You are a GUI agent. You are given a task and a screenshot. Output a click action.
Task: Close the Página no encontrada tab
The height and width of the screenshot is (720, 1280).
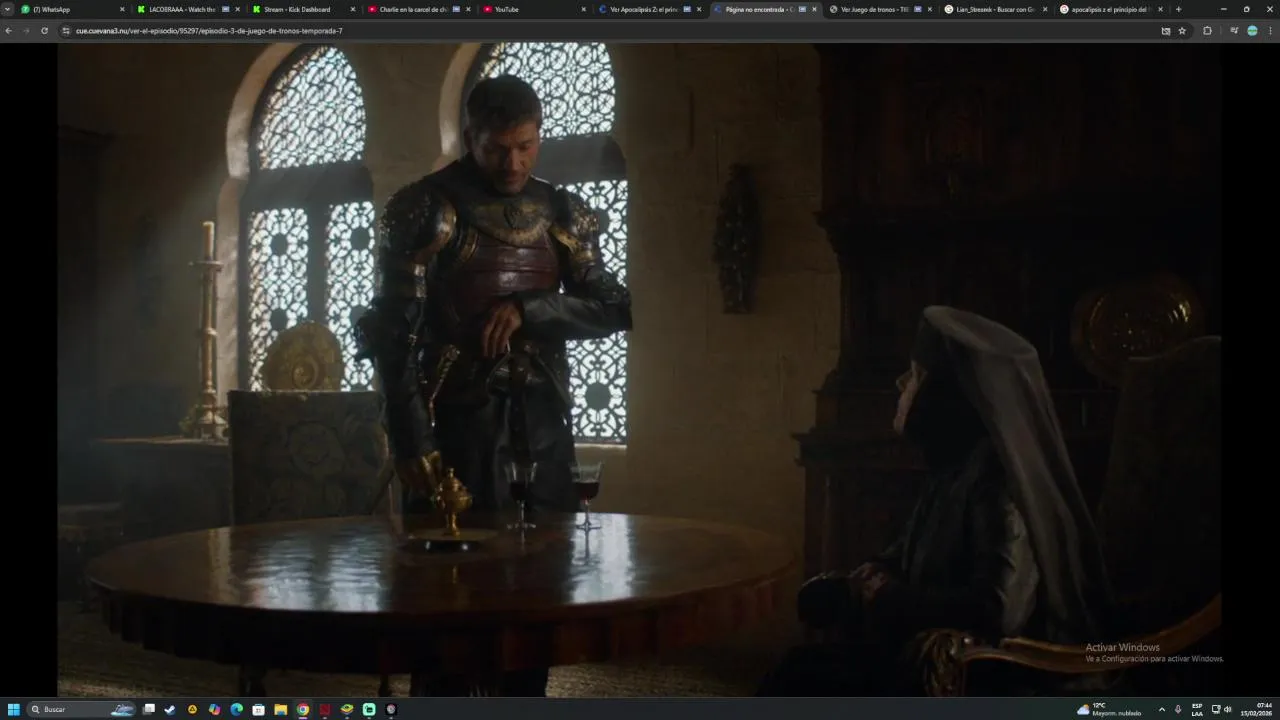814,9
